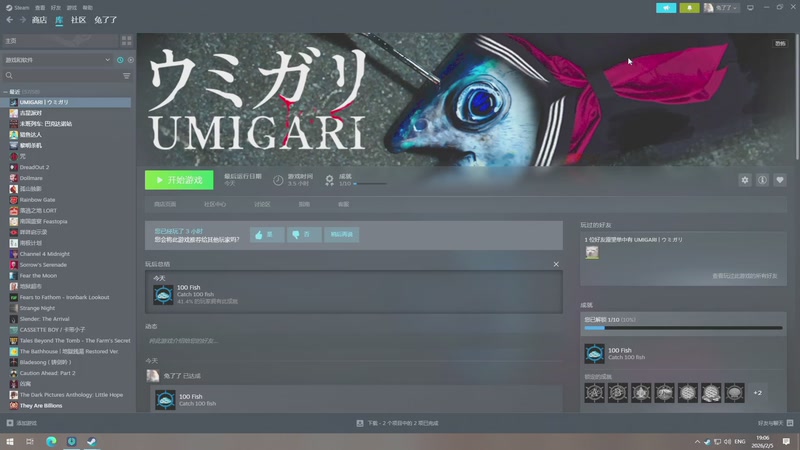
Task: Click the thumbs-down not recommend button
Action: pos(304,235)
